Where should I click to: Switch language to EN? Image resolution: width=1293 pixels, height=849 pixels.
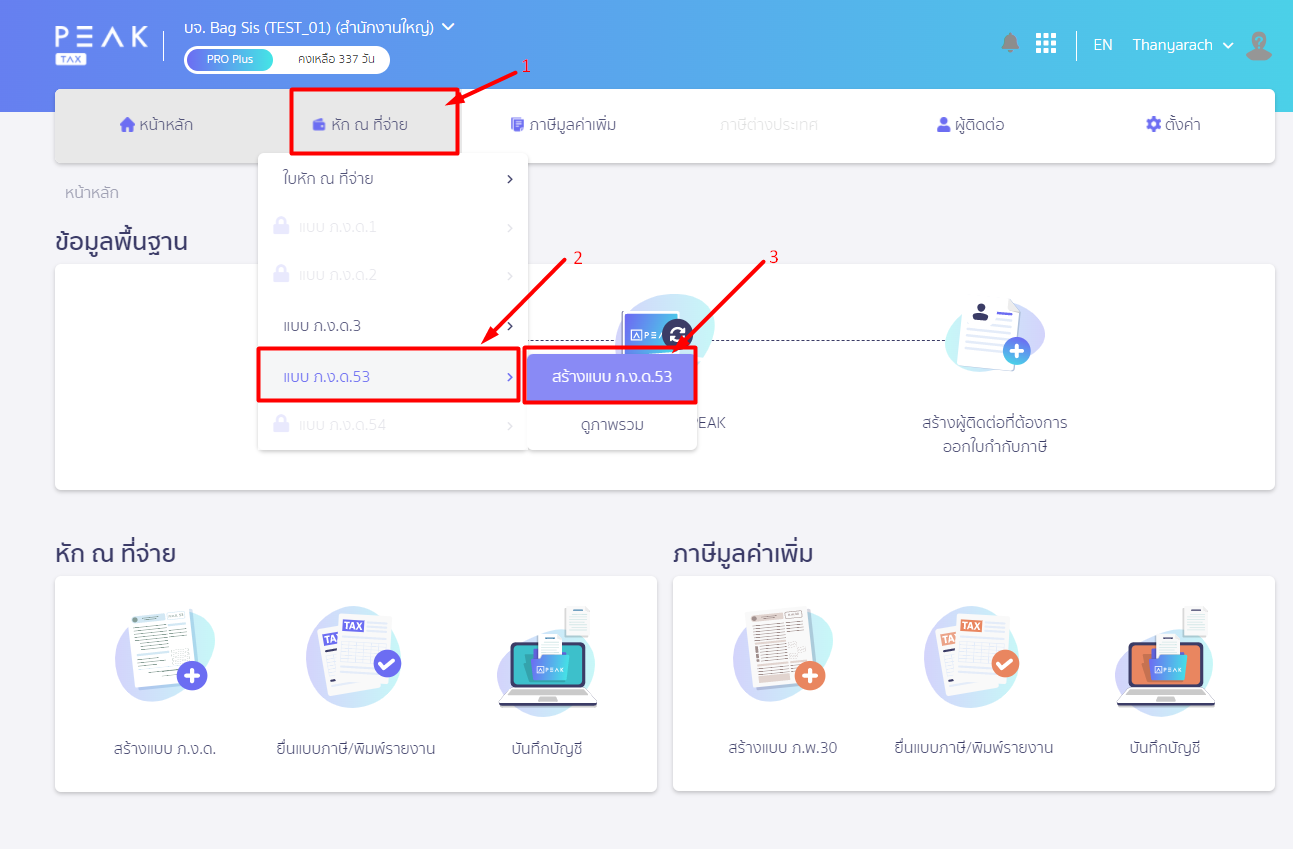click(x=1102, y=45)
